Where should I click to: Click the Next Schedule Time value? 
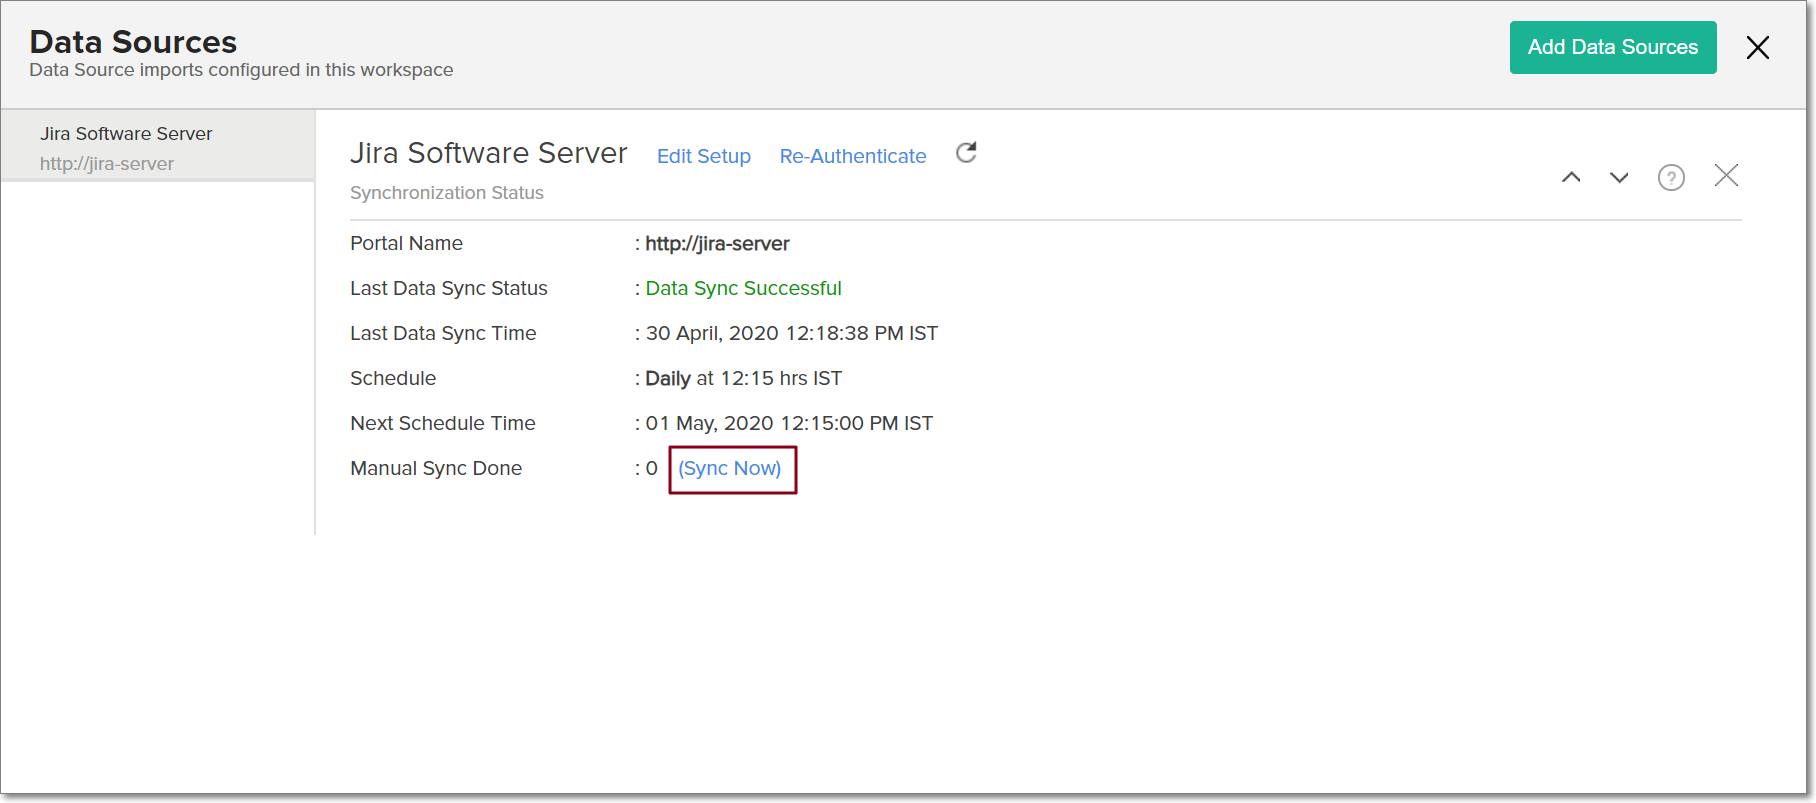click(788, 424)
